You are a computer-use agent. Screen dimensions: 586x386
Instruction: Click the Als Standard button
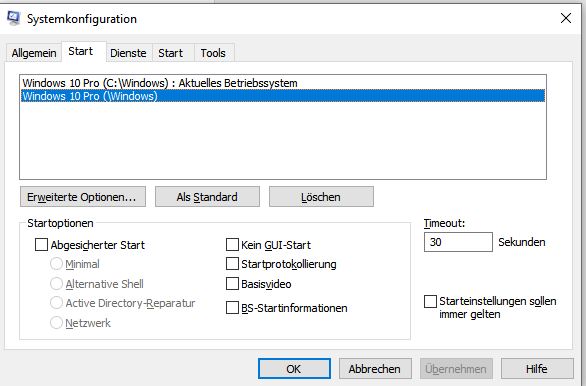tap(207, 197)
